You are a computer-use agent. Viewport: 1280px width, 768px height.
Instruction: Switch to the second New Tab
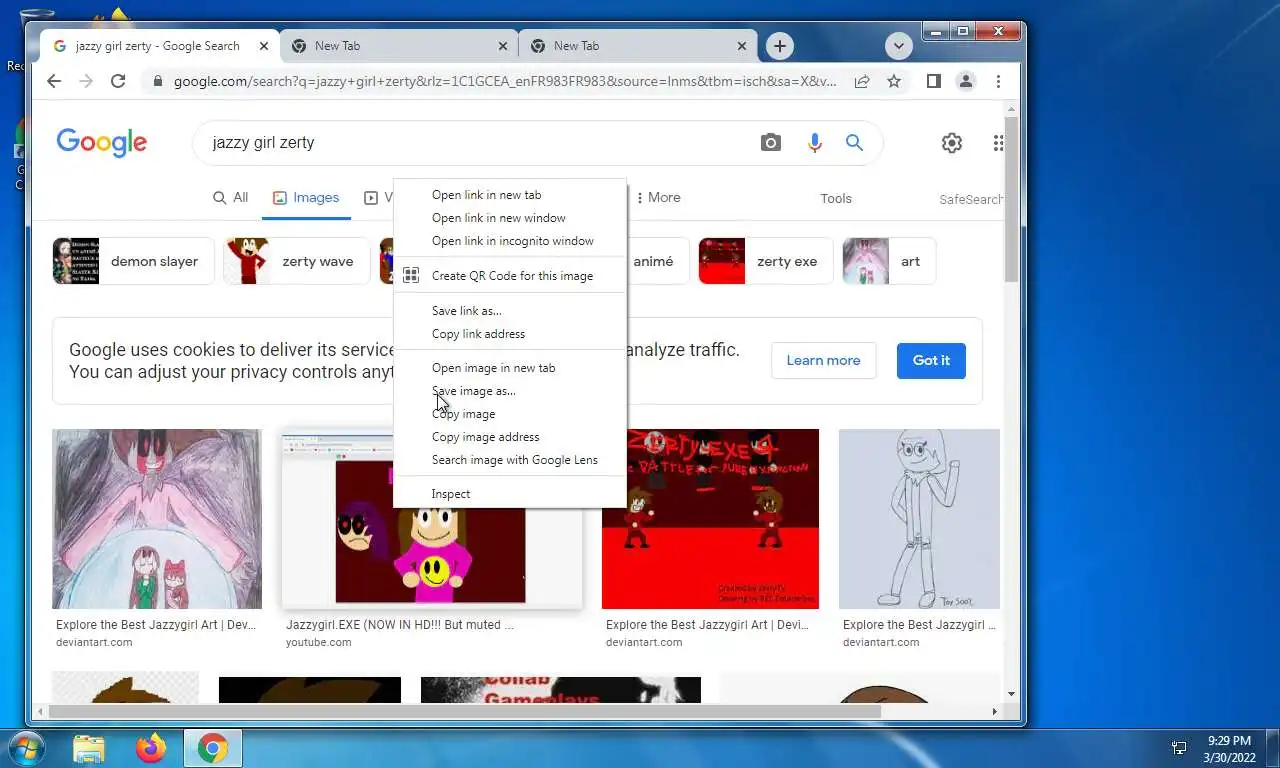(400, 46)
